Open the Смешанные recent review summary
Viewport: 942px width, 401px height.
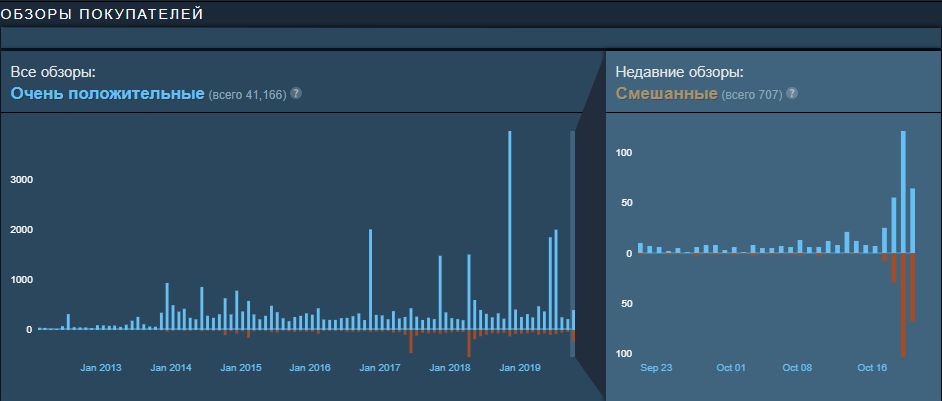click(666, 94)
